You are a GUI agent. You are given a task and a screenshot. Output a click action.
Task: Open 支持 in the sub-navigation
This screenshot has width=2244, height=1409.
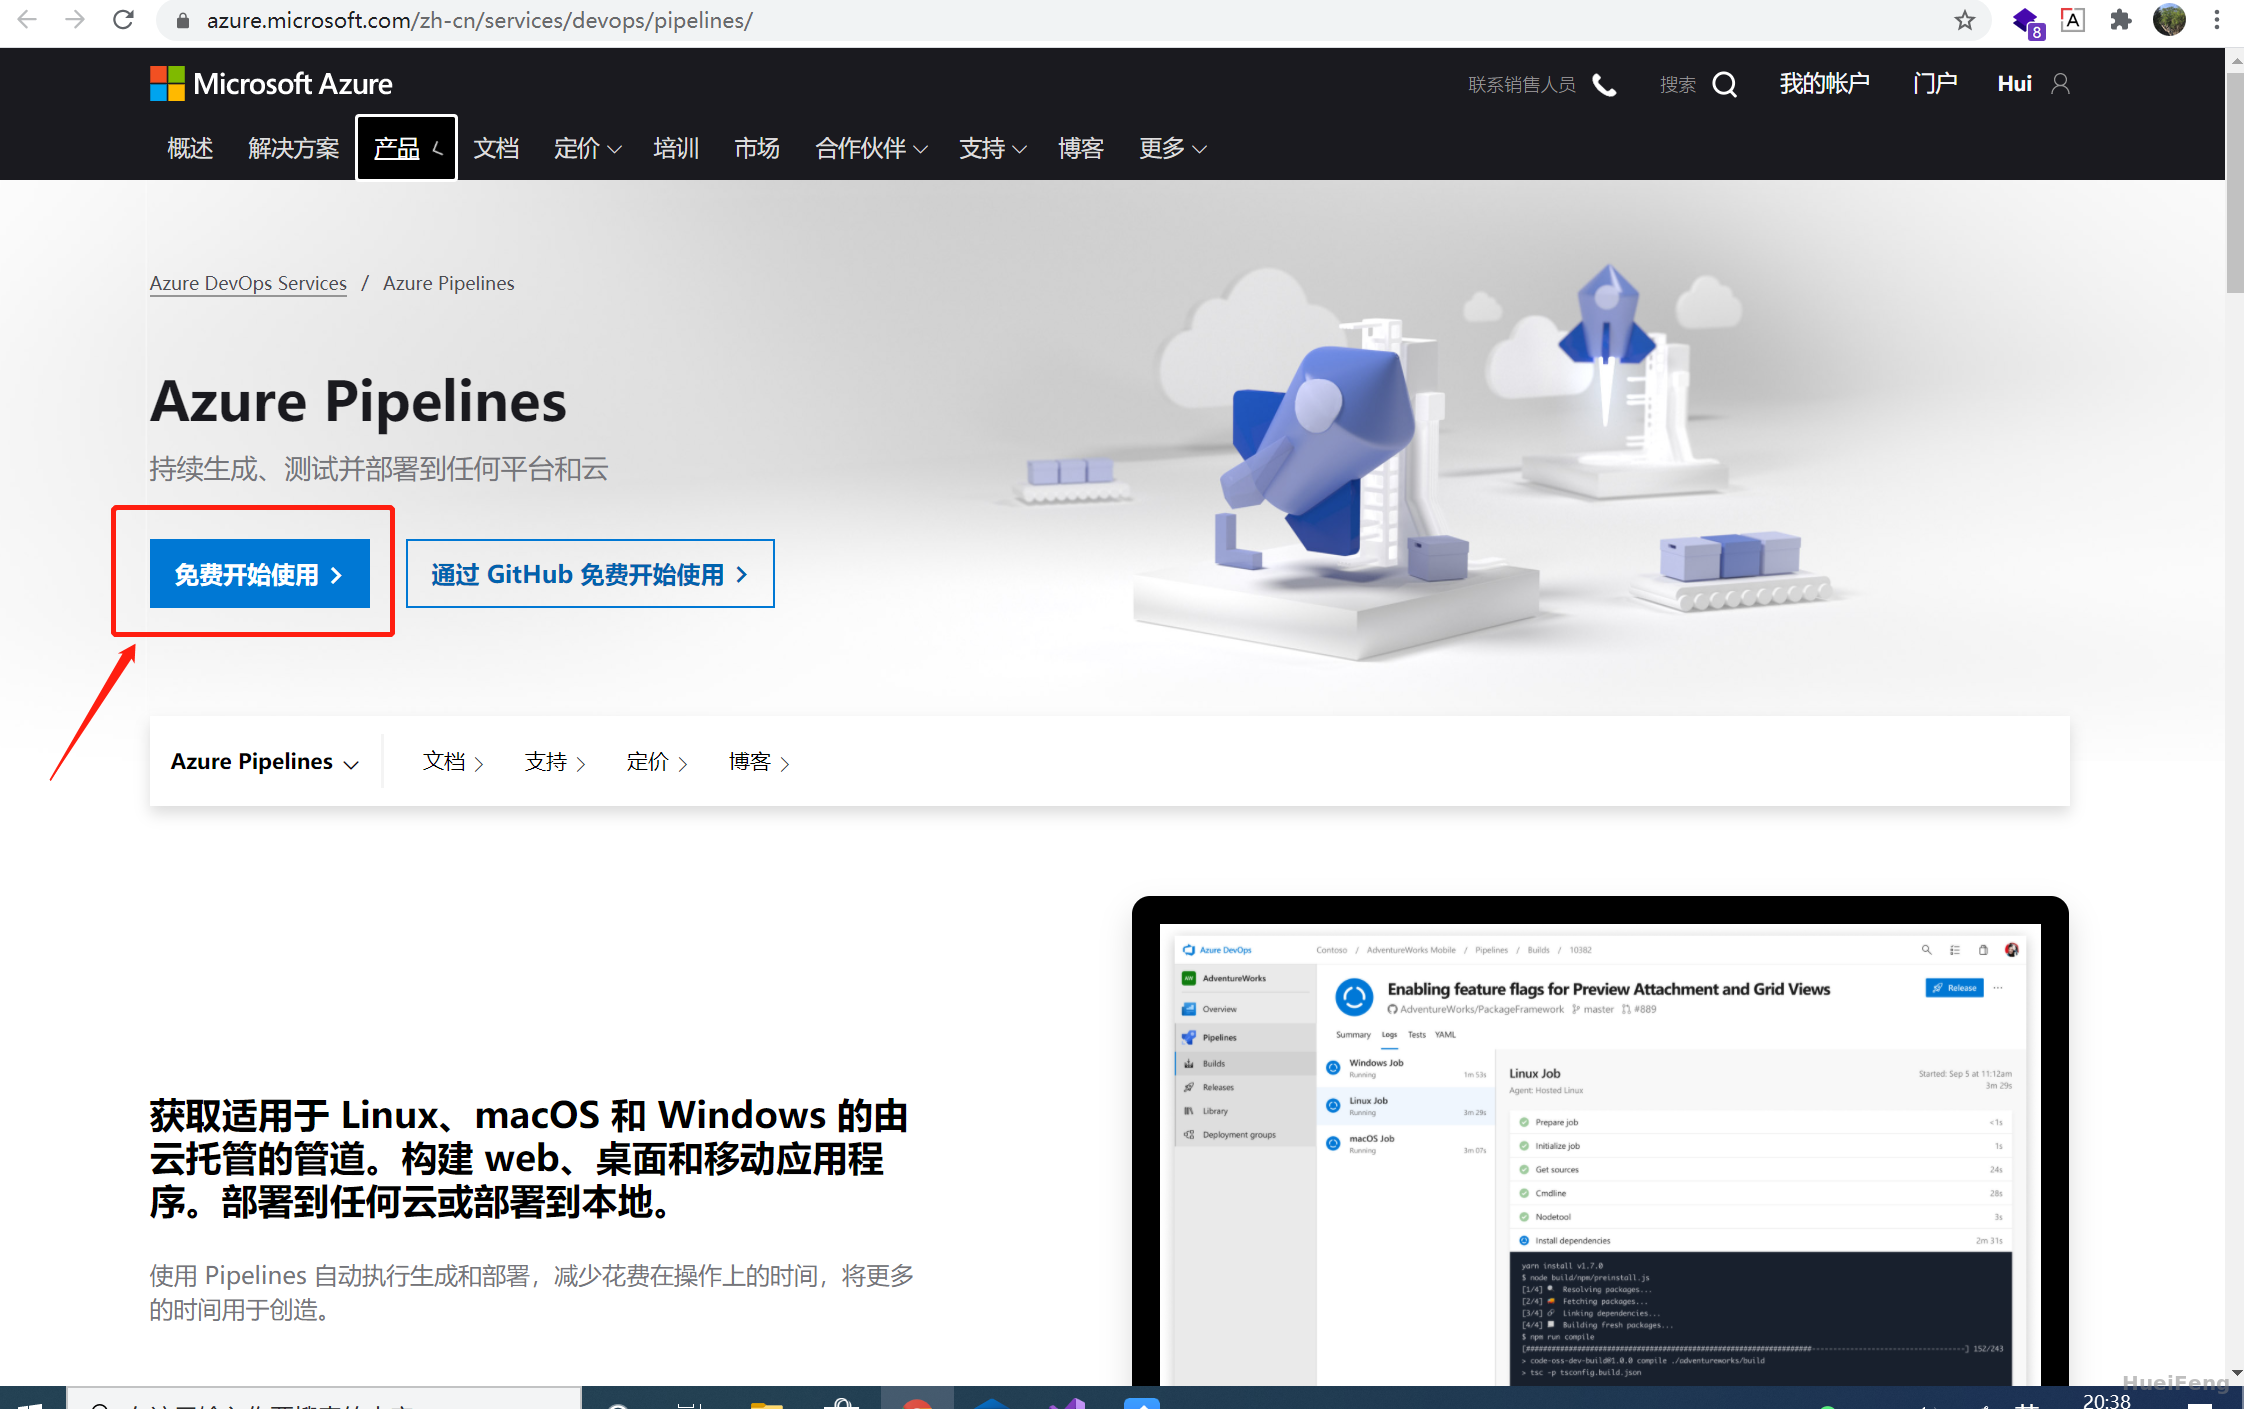coord(555,762)
